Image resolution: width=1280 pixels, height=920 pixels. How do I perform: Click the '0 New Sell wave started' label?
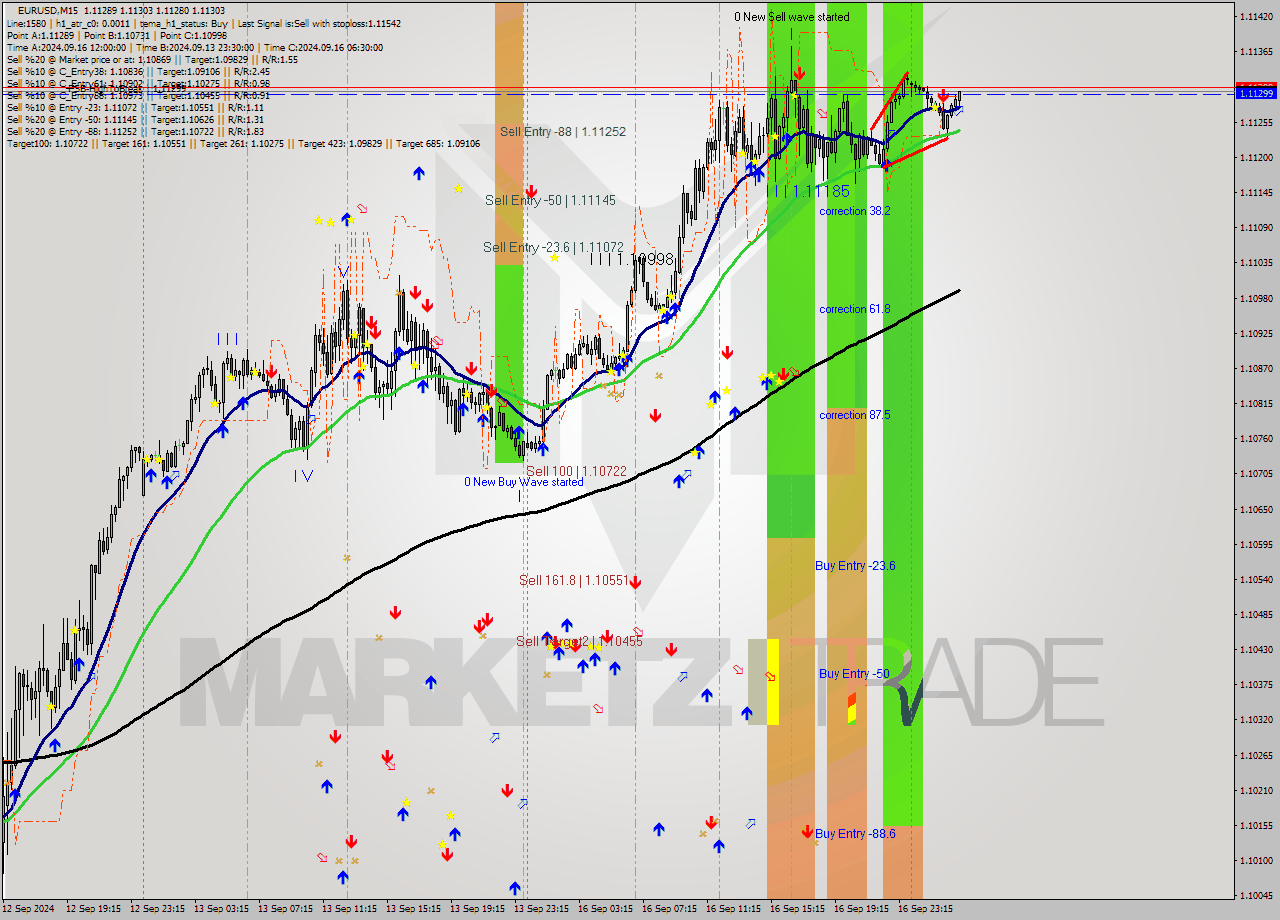click(792, 17)
